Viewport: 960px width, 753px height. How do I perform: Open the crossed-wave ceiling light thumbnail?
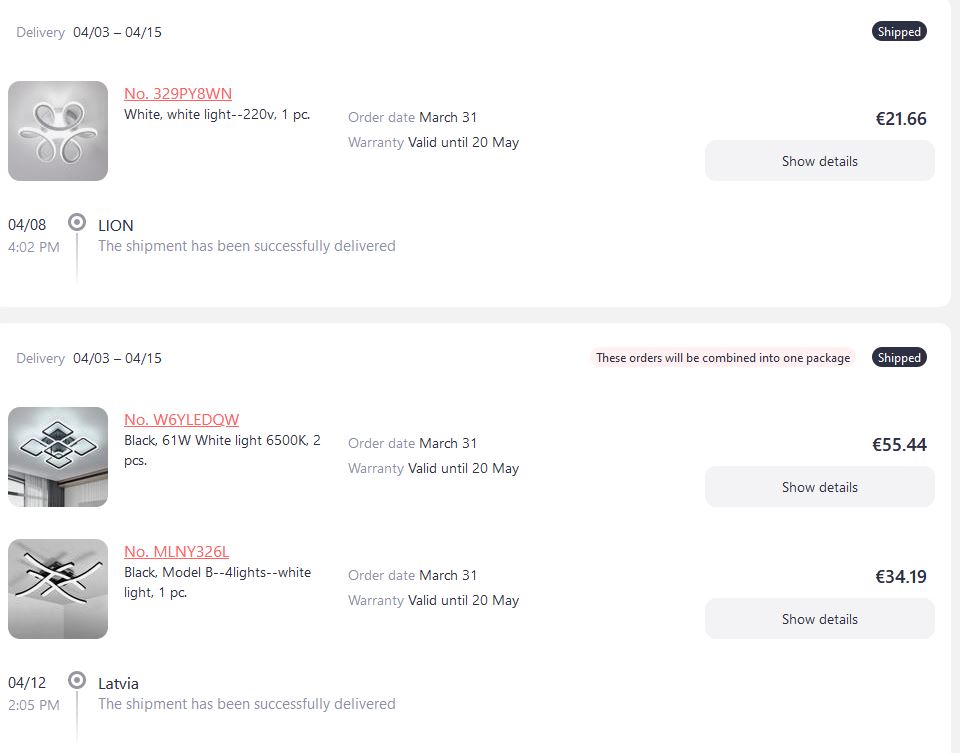pyautogui.click(x=58, y=589)
